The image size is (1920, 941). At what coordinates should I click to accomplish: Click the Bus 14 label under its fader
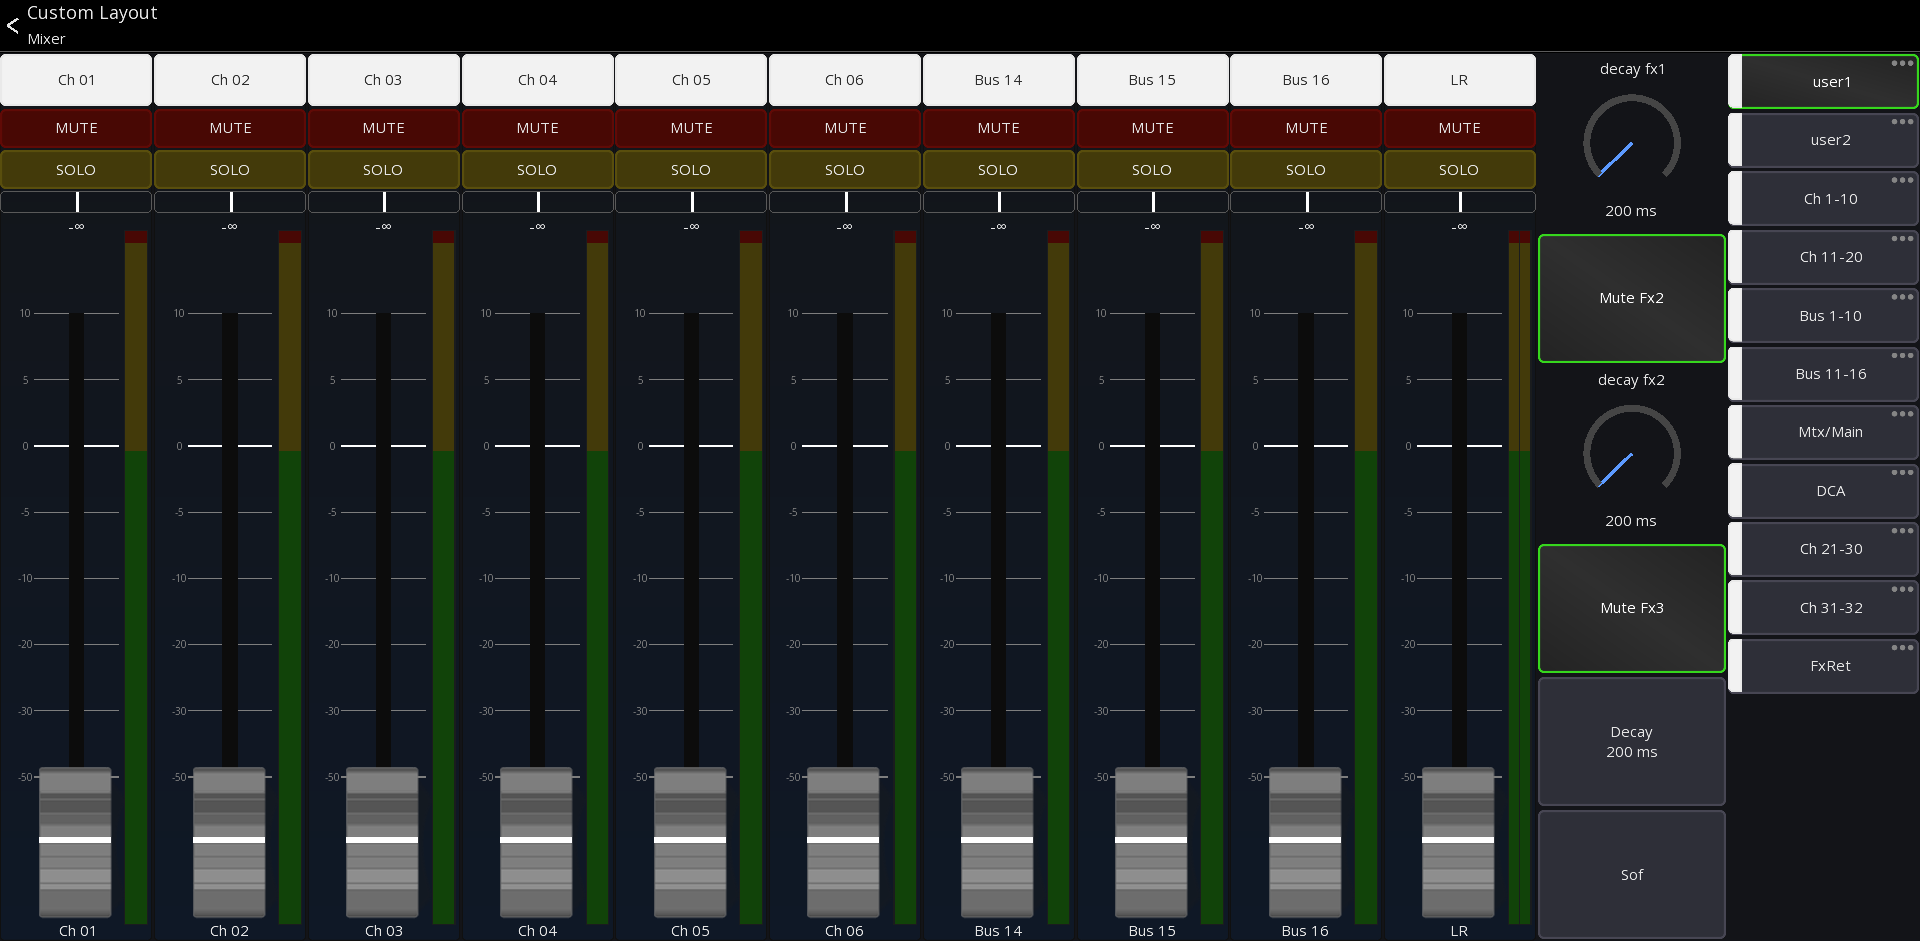pyautogui.click(x=998, y=931)
